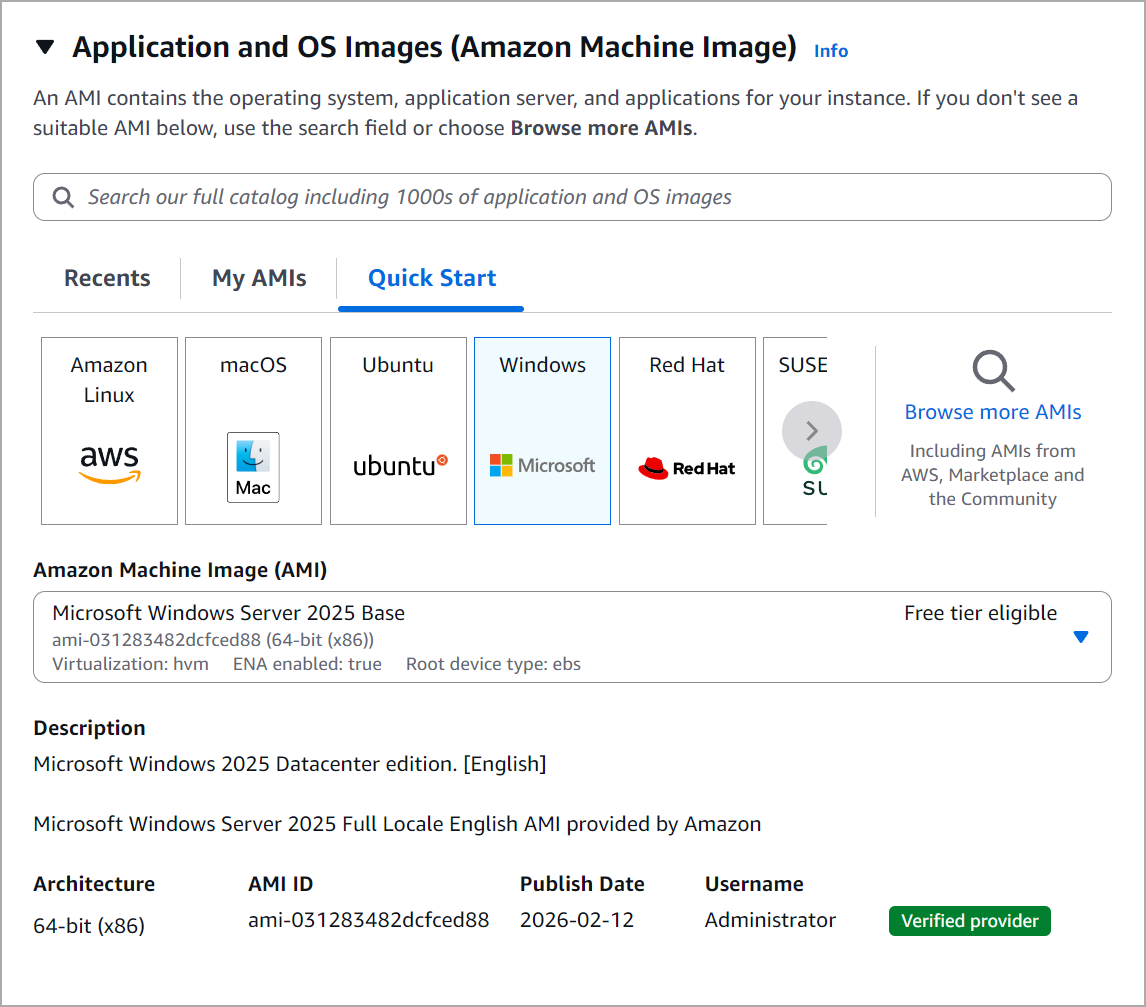The height and width of the screenshot is (1007, 1146).
Task: Open the My AMIs tab
Action: pos(258,278)
